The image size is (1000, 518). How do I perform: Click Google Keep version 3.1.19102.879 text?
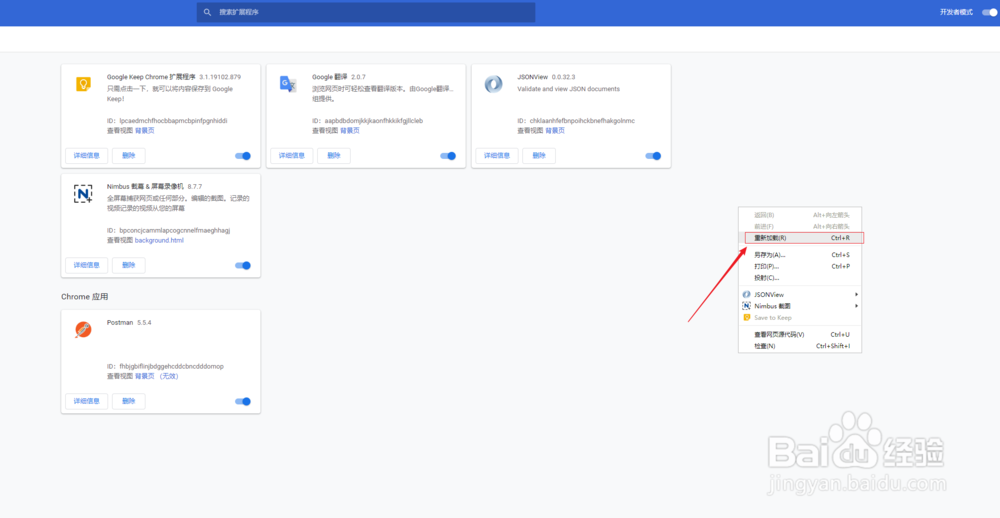pos(220,77)
